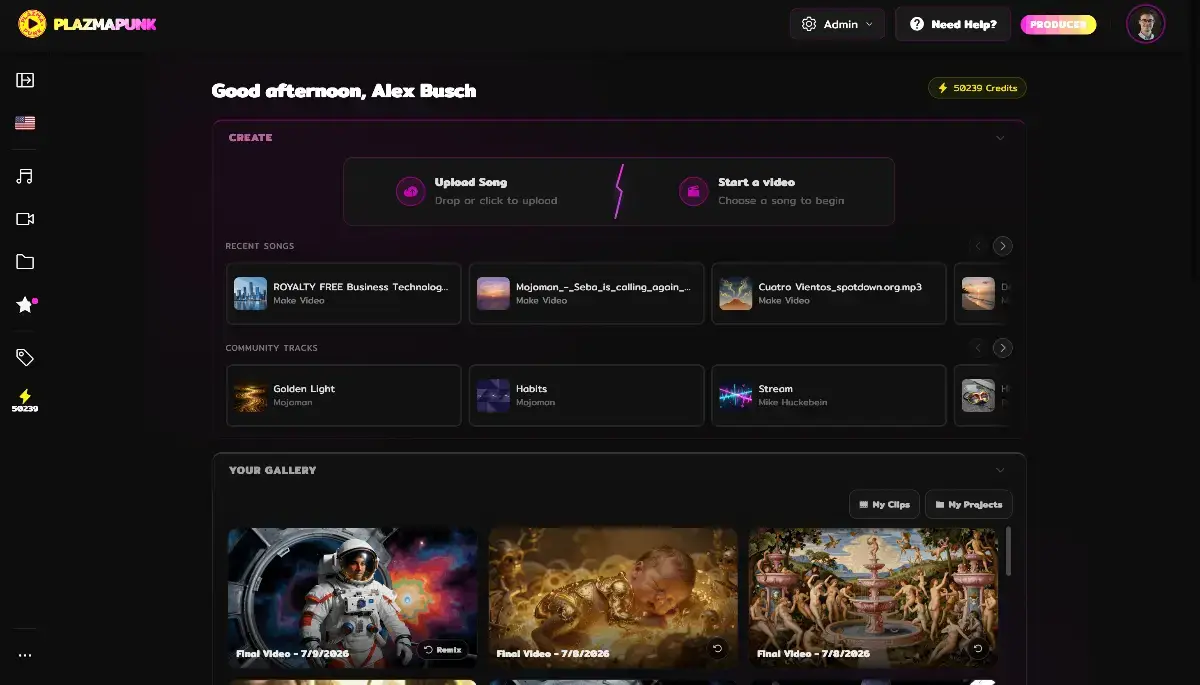Viewport: 1200px width, 685px height.
Task: Open the fountain painting Final Video thumbnail
Action: tap(874, 598)
